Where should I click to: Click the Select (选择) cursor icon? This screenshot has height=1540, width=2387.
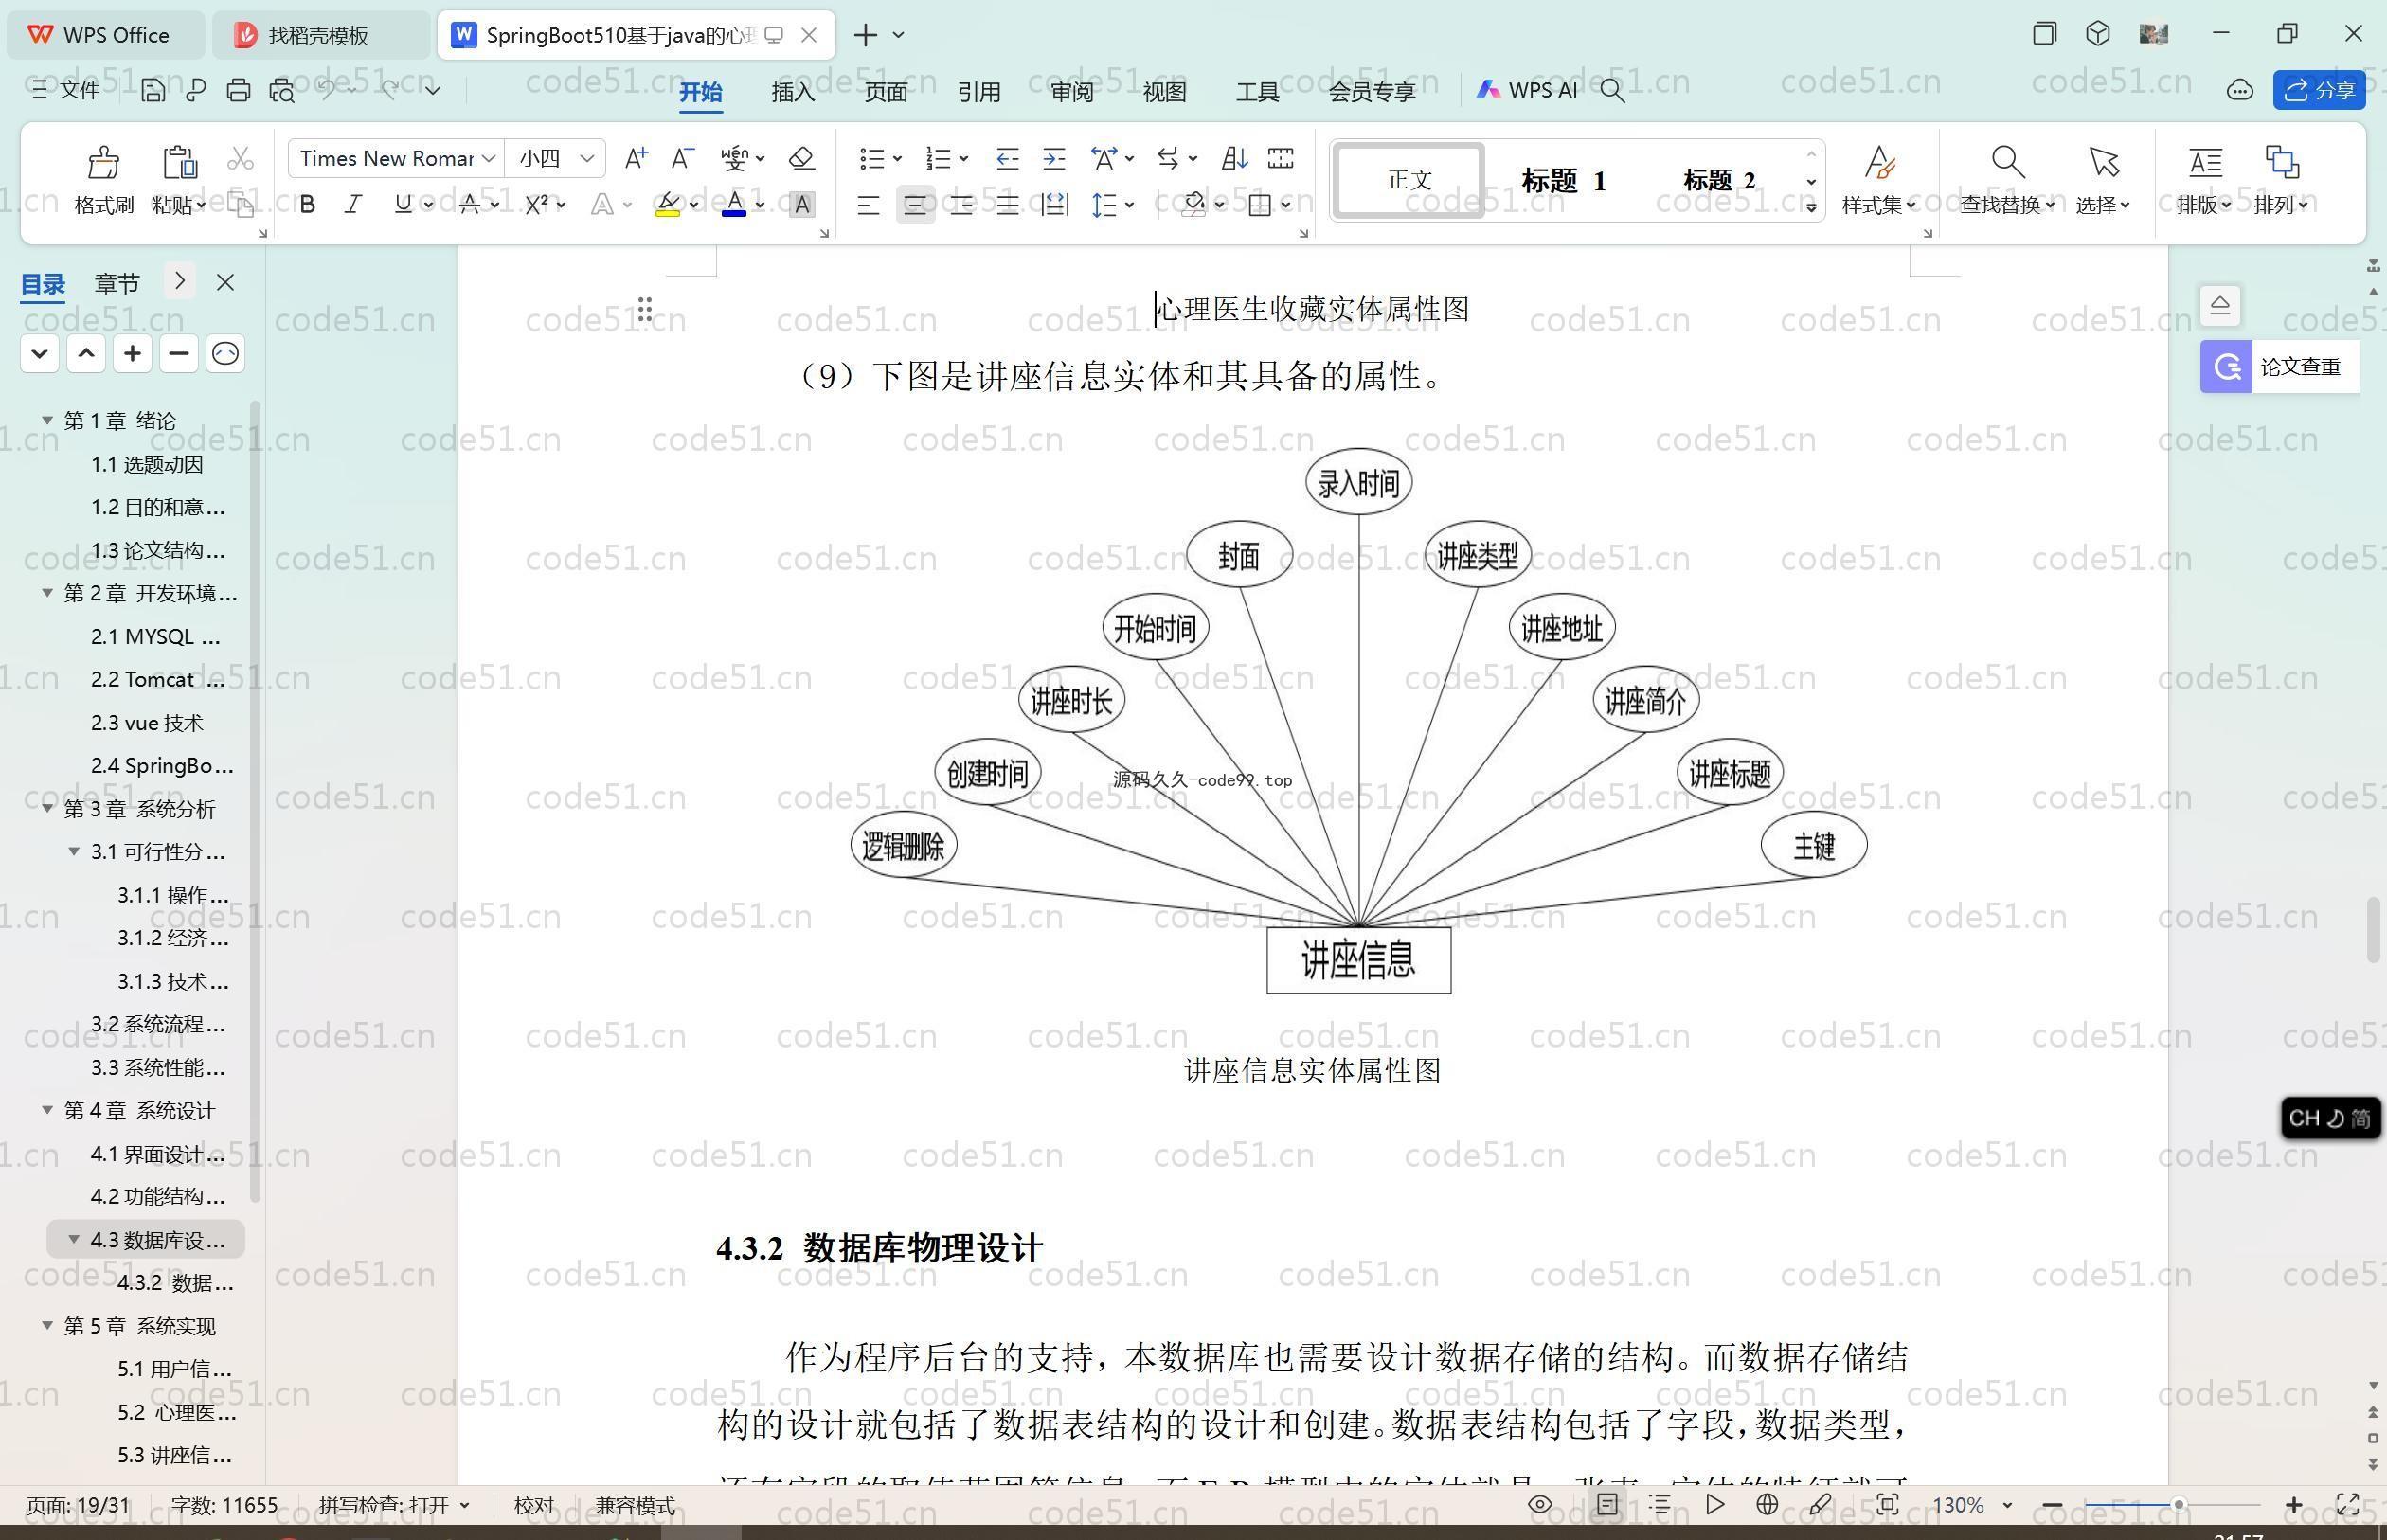[2103, 161]
